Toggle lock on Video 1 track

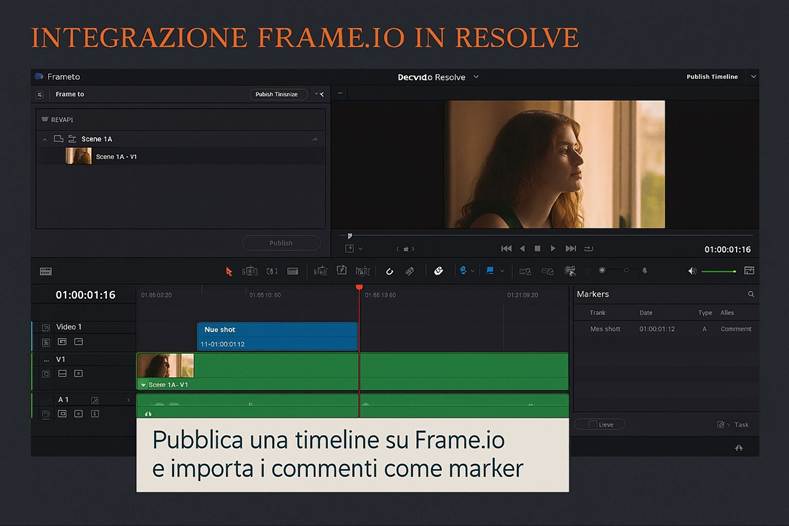click(x=46, y=343)
